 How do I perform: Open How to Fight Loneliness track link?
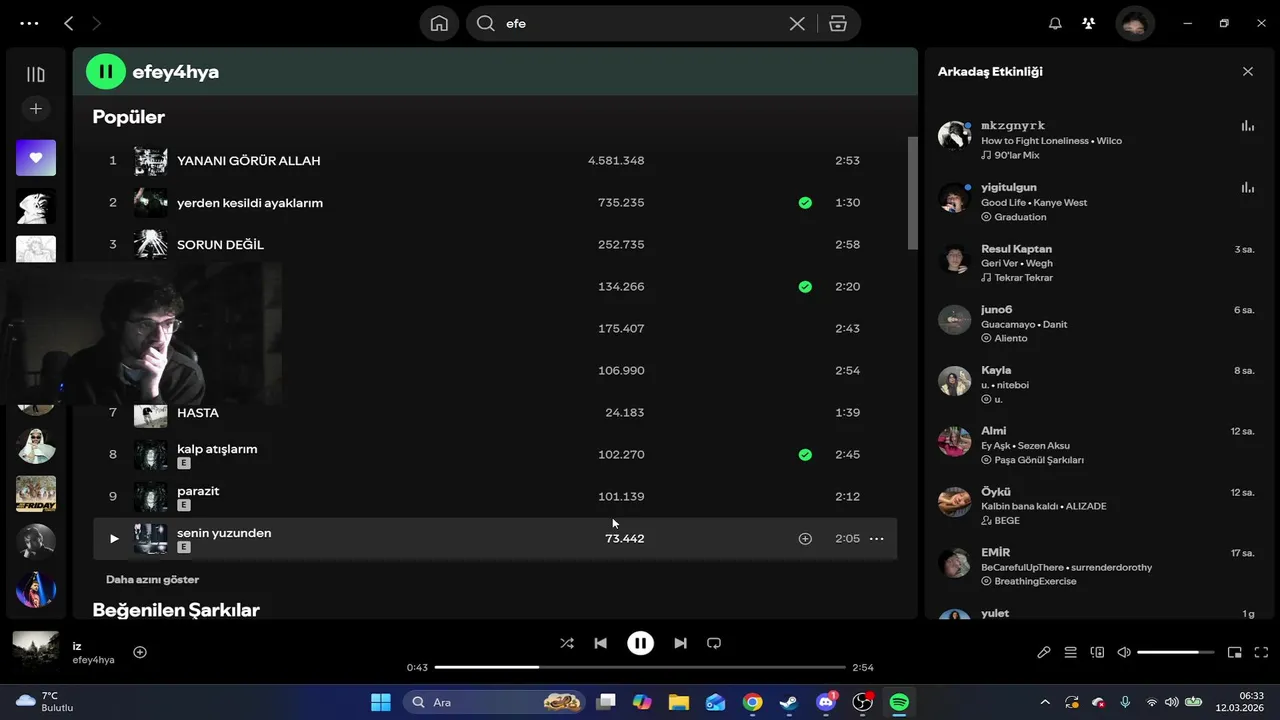(1035, 141)
